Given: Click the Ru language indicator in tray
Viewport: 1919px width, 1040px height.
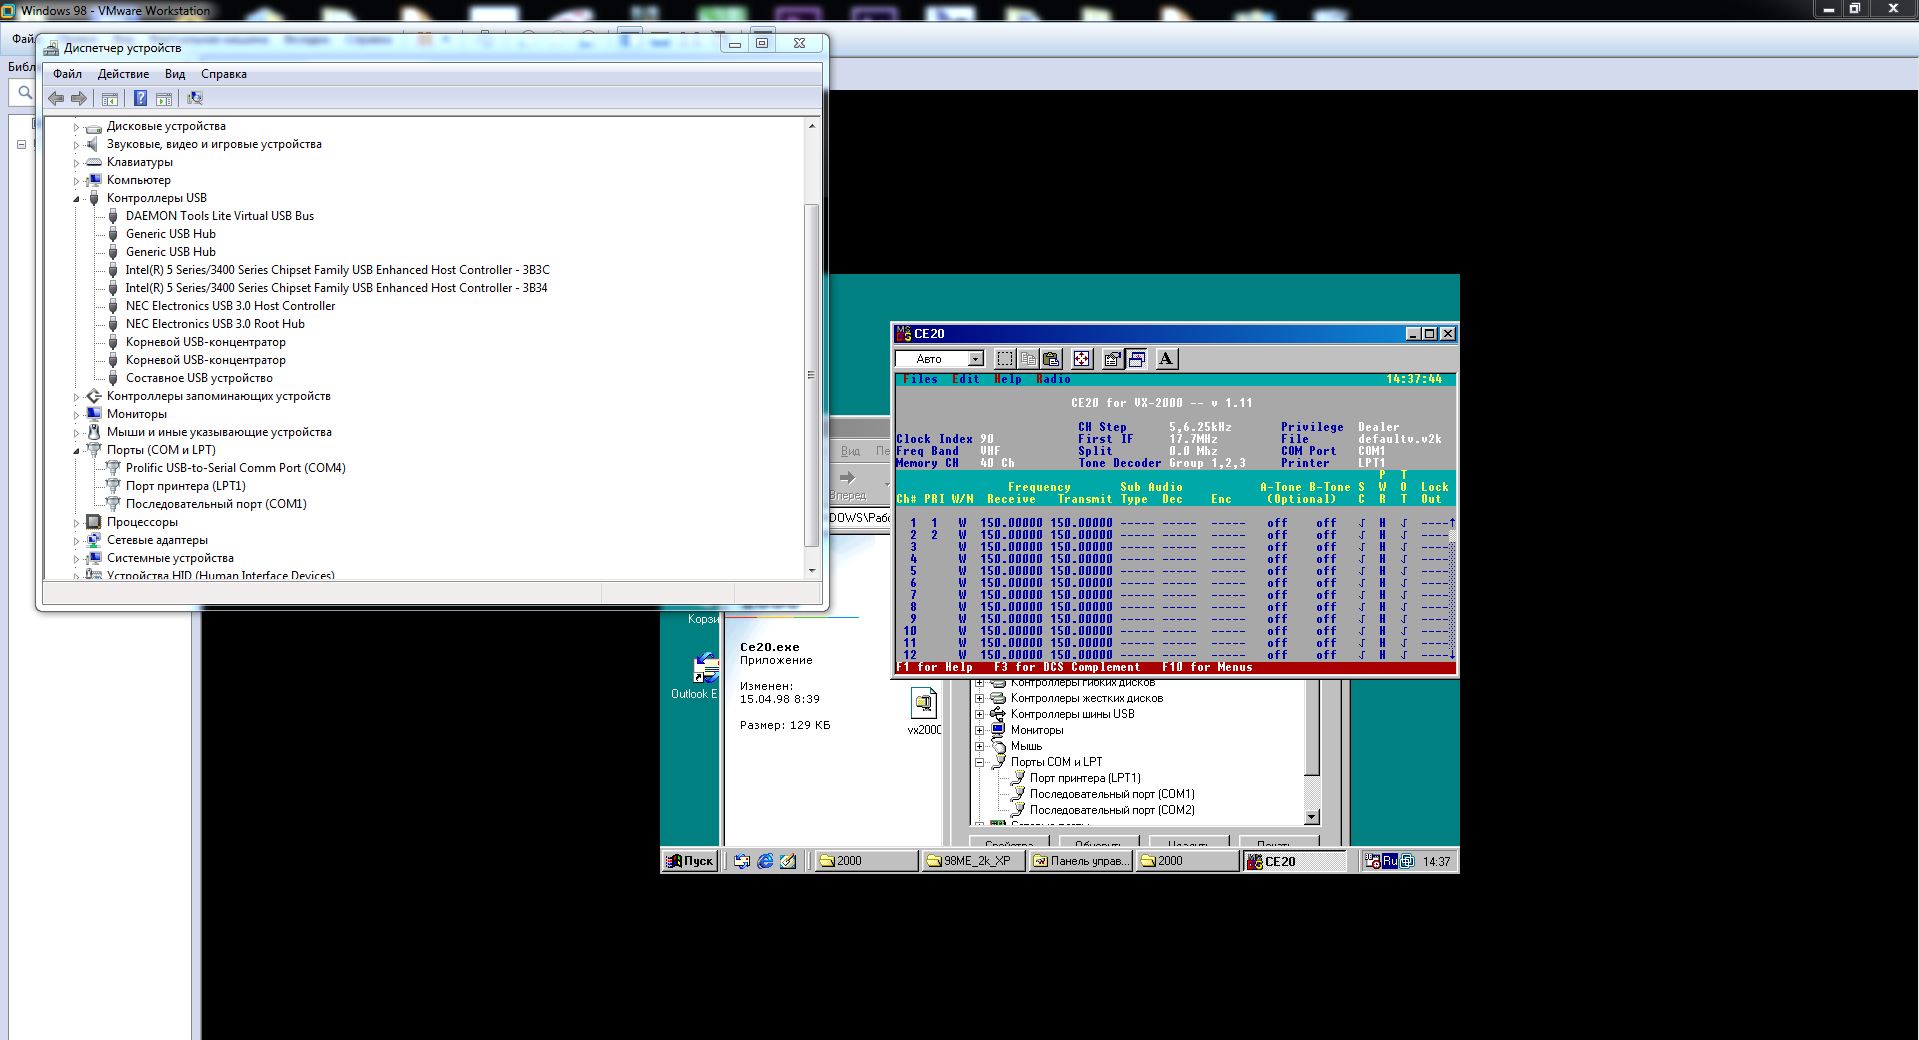Looking at the screenshot, I should coord(1390,861).
